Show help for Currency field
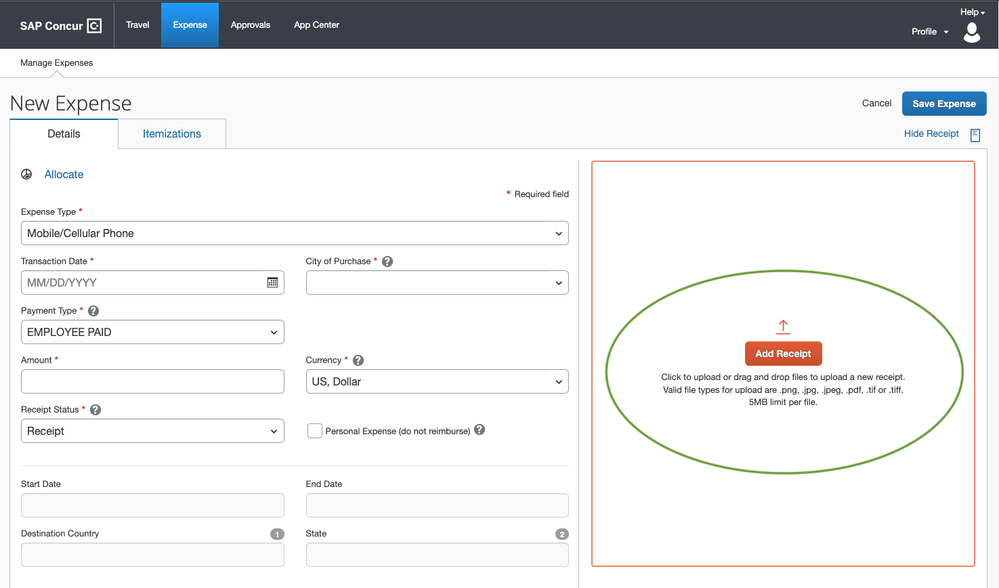This screenshot has height=588, width=999. point(358,360)
